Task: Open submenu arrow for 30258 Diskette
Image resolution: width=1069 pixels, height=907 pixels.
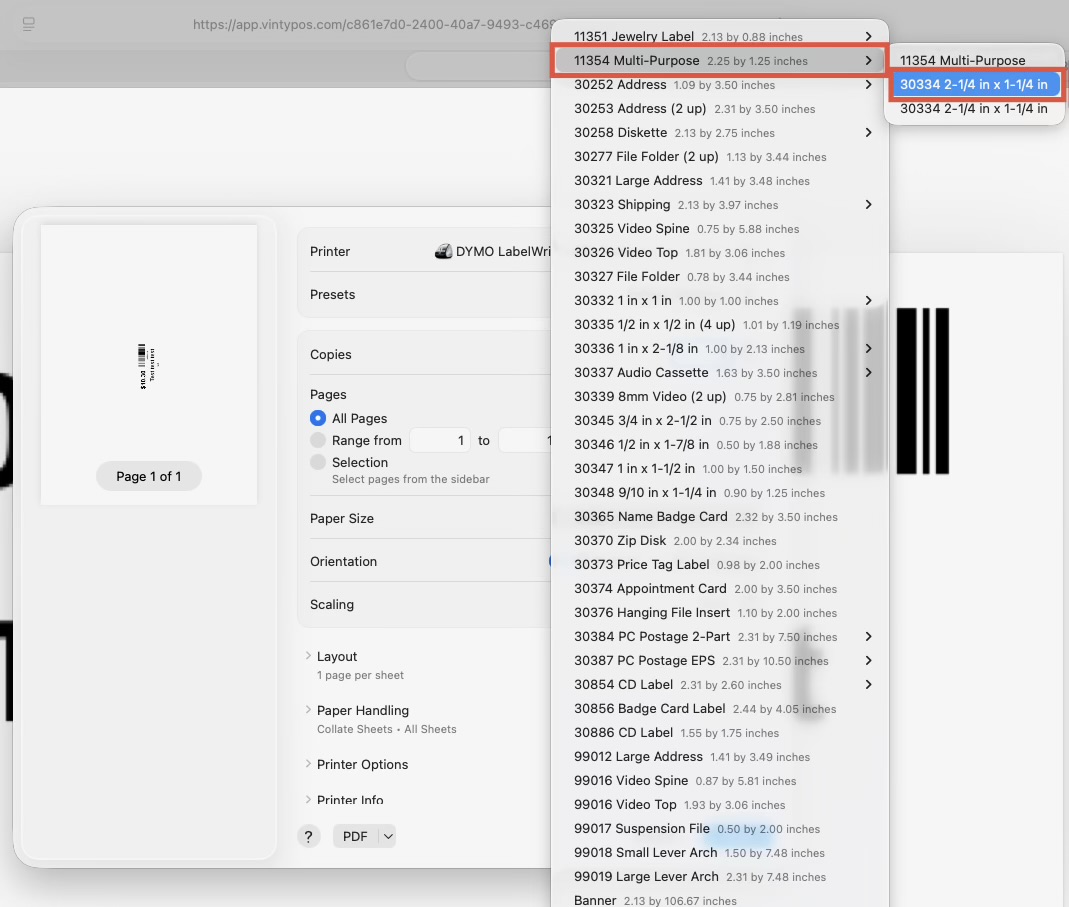Action: click(868, 132)
